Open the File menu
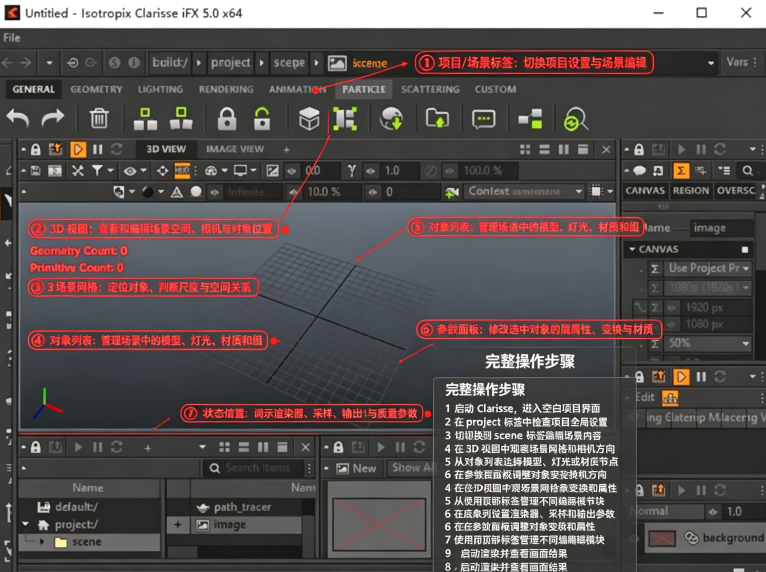This screenshot has height=572, width=766. pos(12,38)
